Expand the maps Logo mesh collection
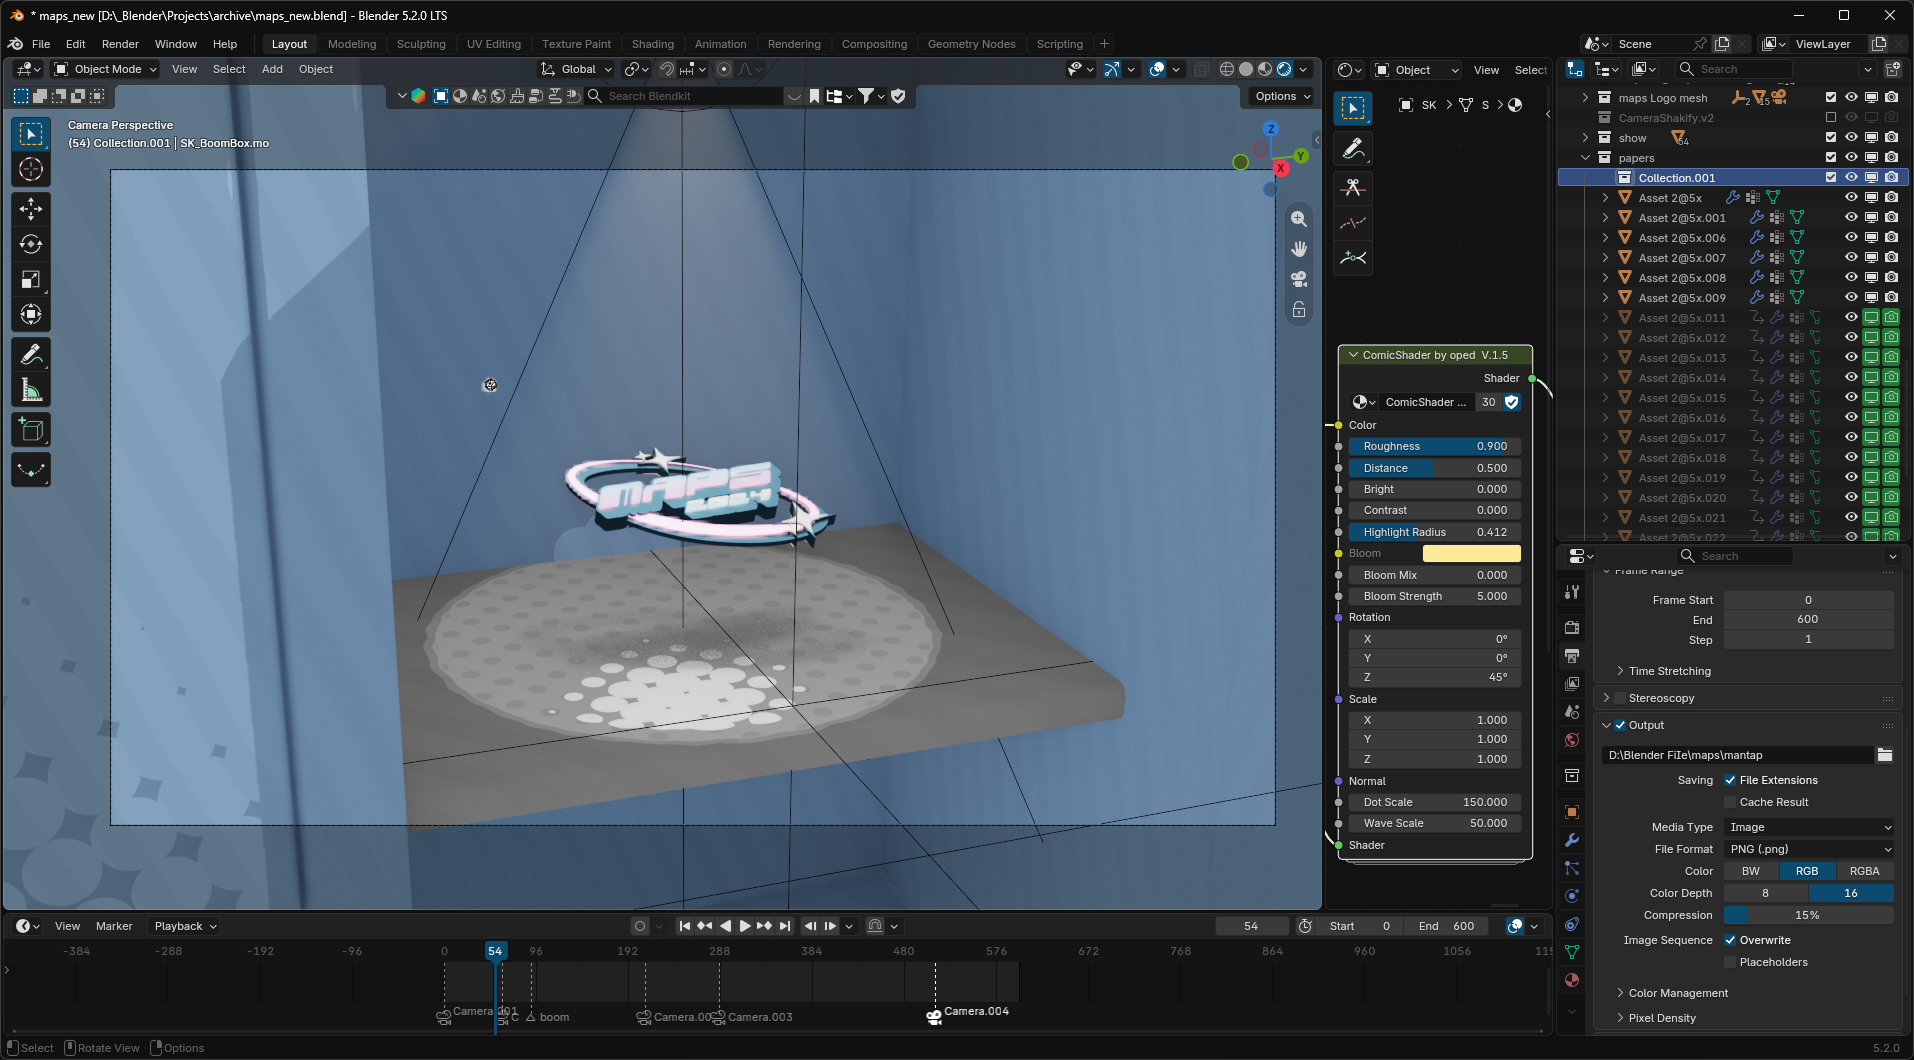The image size is (1914, 1060). [1585, 98]
